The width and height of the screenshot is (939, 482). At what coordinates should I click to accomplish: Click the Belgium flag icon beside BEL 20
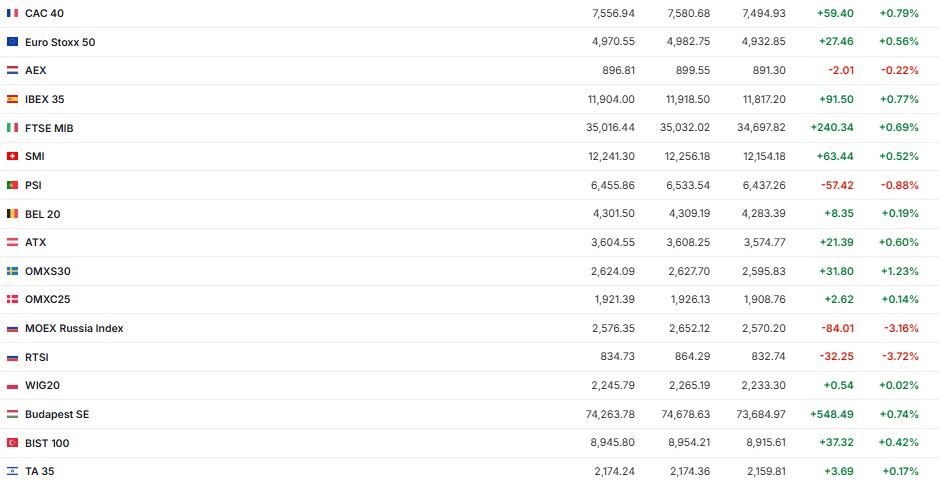coord(12,214)
